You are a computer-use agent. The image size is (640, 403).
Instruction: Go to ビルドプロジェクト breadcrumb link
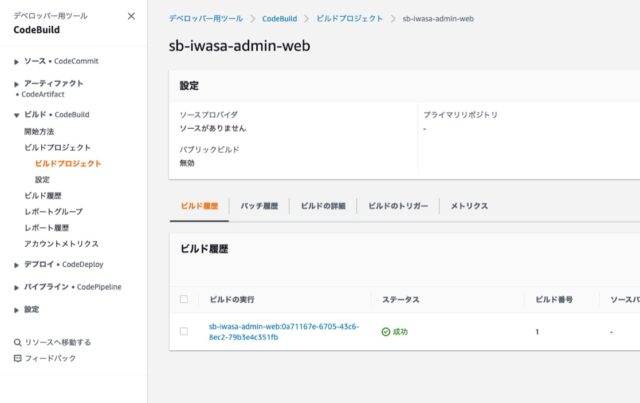350,19
